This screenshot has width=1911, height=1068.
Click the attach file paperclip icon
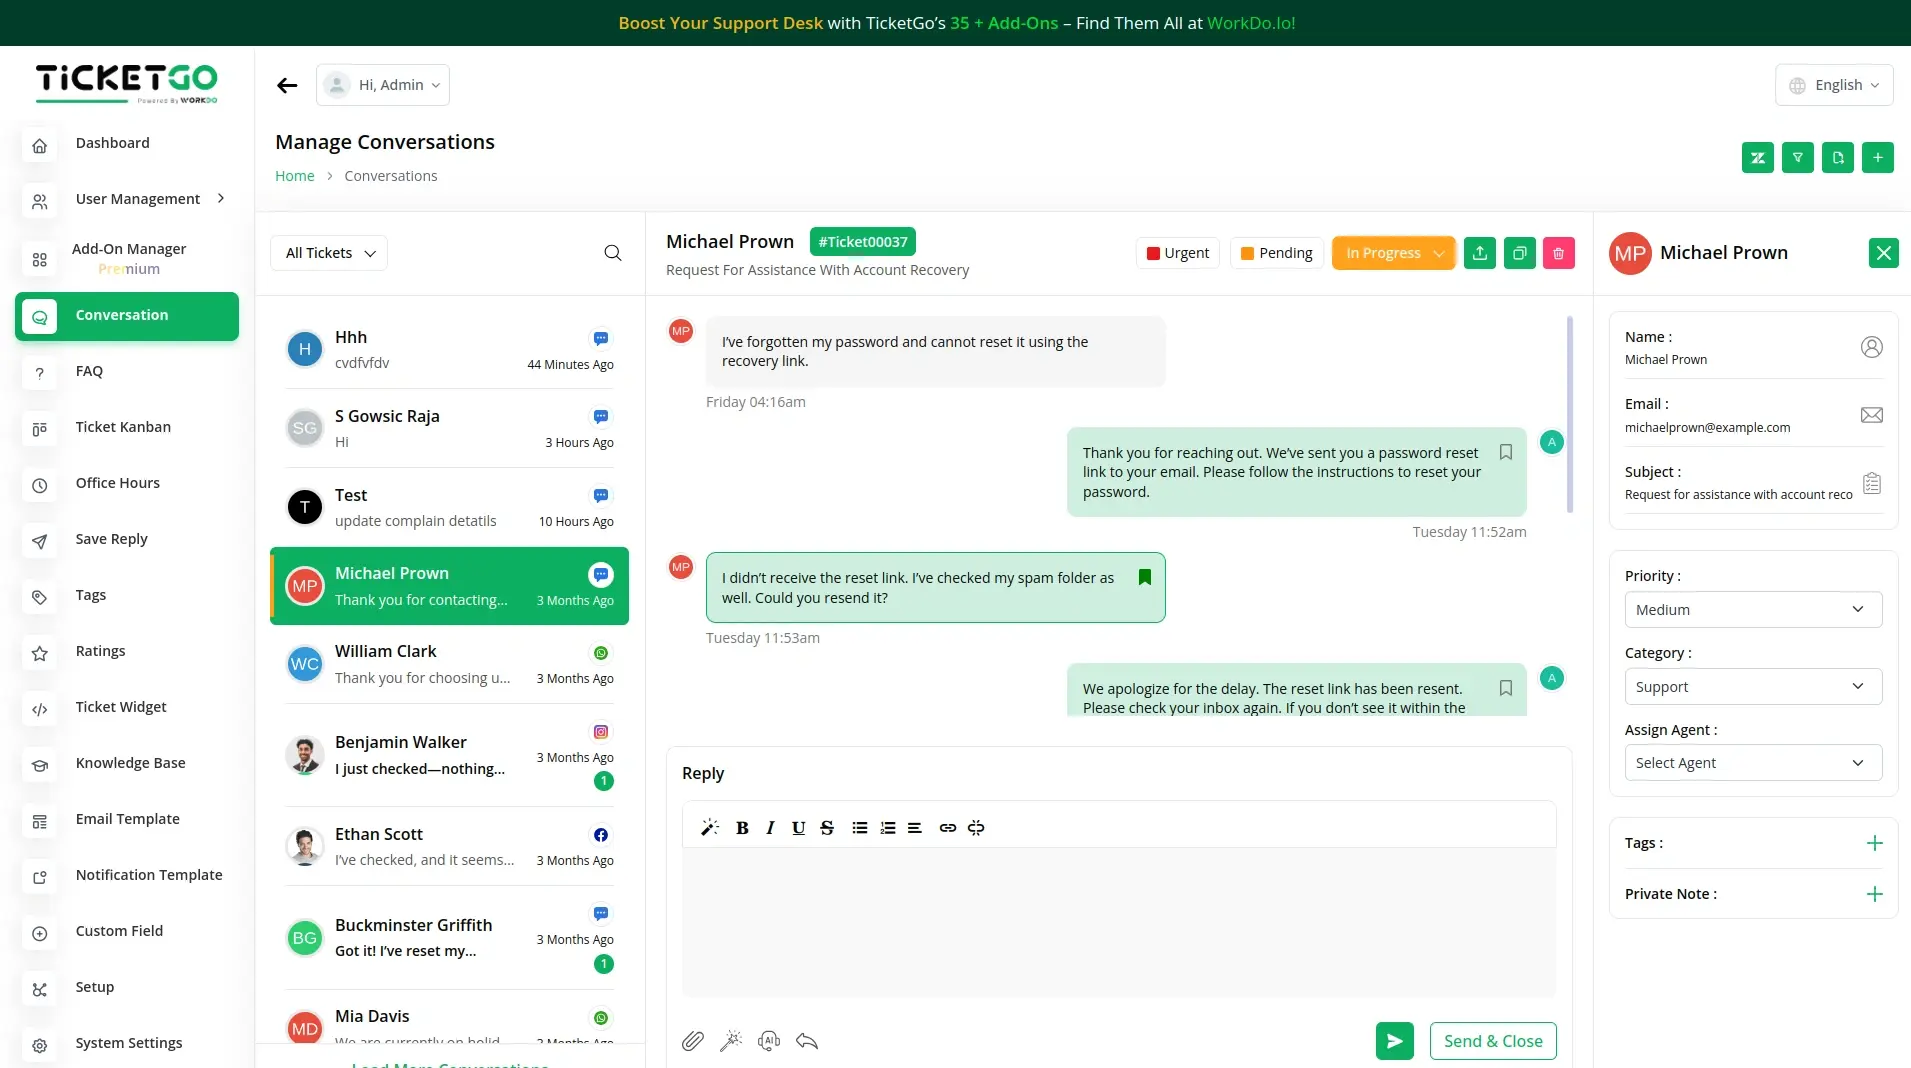coord(692,1041)
